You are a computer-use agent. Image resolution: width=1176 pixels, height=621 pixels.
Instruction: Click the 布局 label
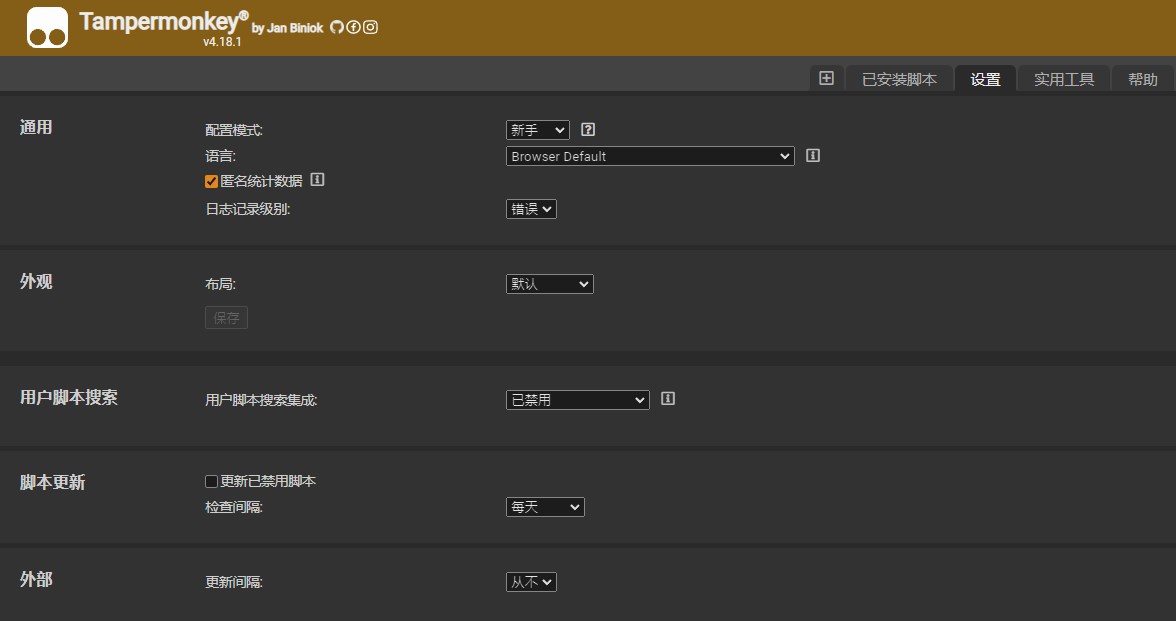(x=220, y=284)
